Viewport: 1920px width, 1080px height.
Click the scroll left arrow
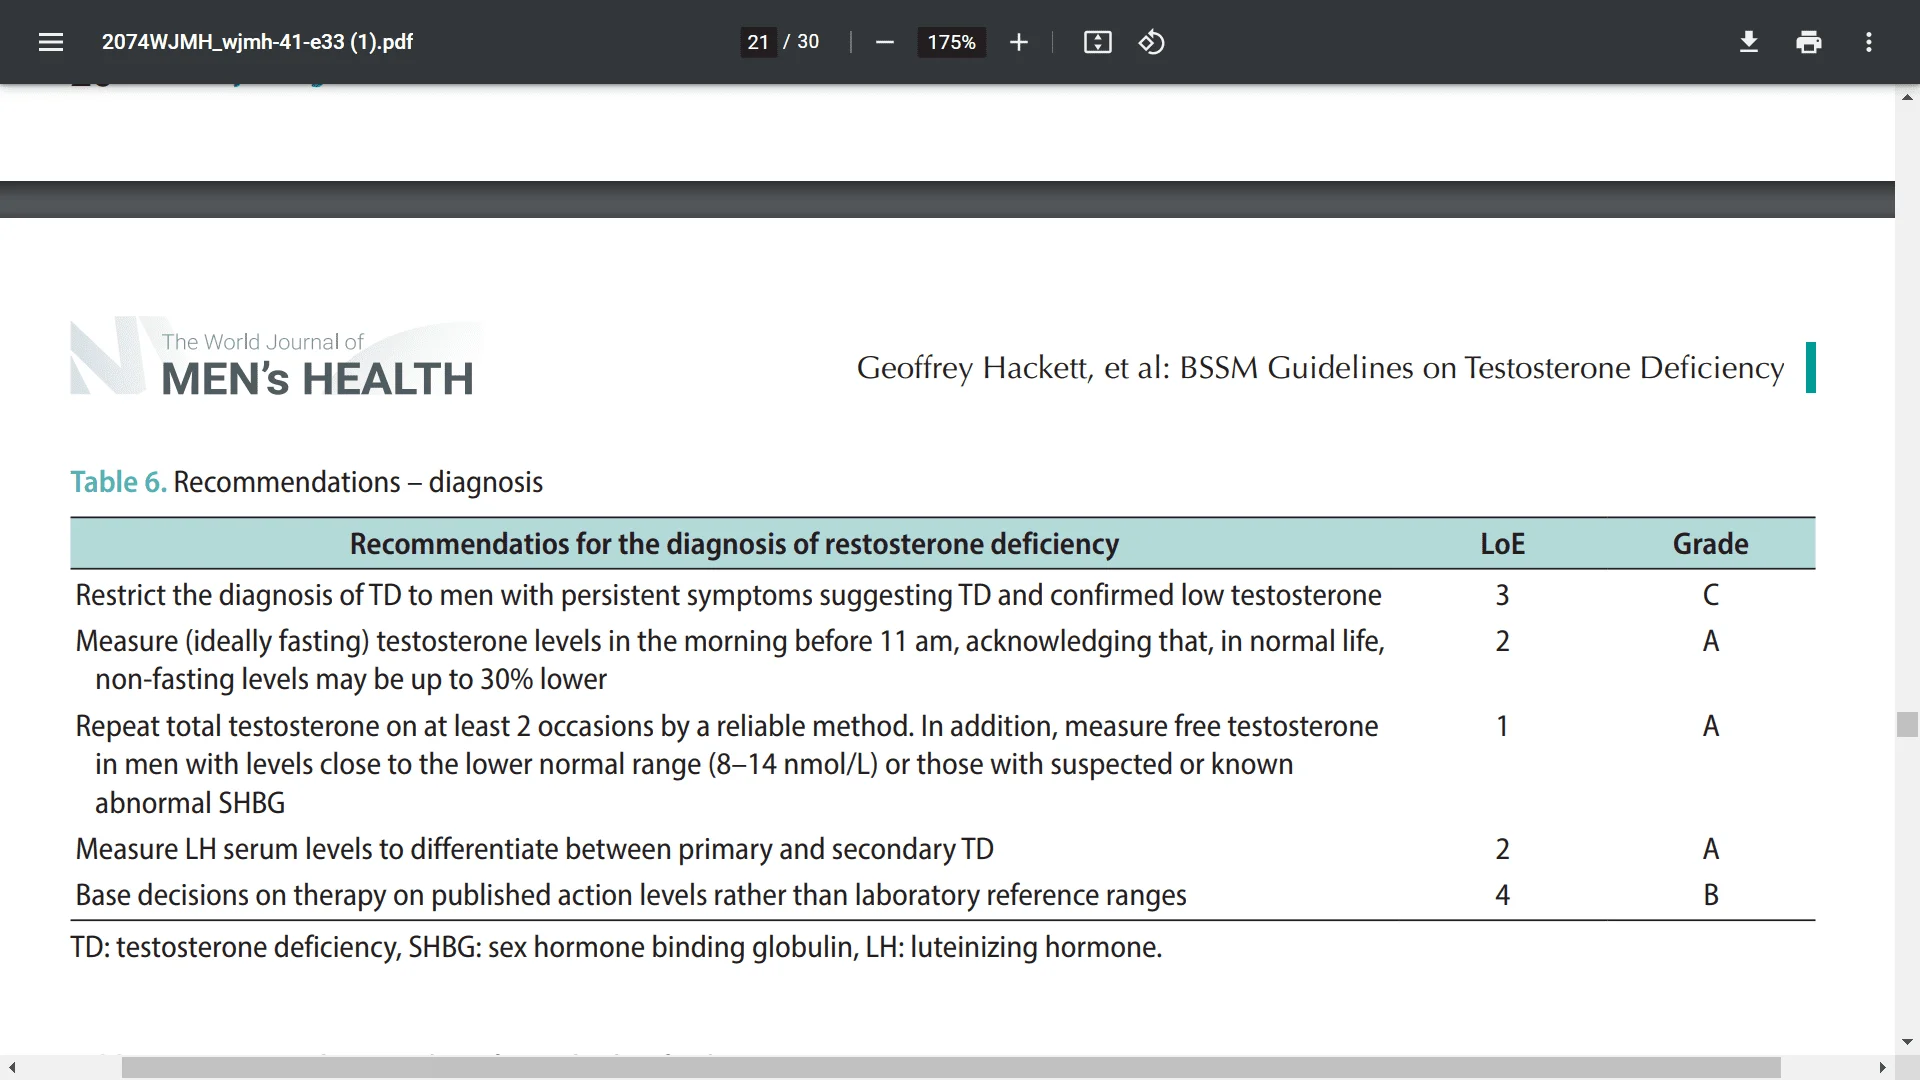click(x=12, y=1068)
